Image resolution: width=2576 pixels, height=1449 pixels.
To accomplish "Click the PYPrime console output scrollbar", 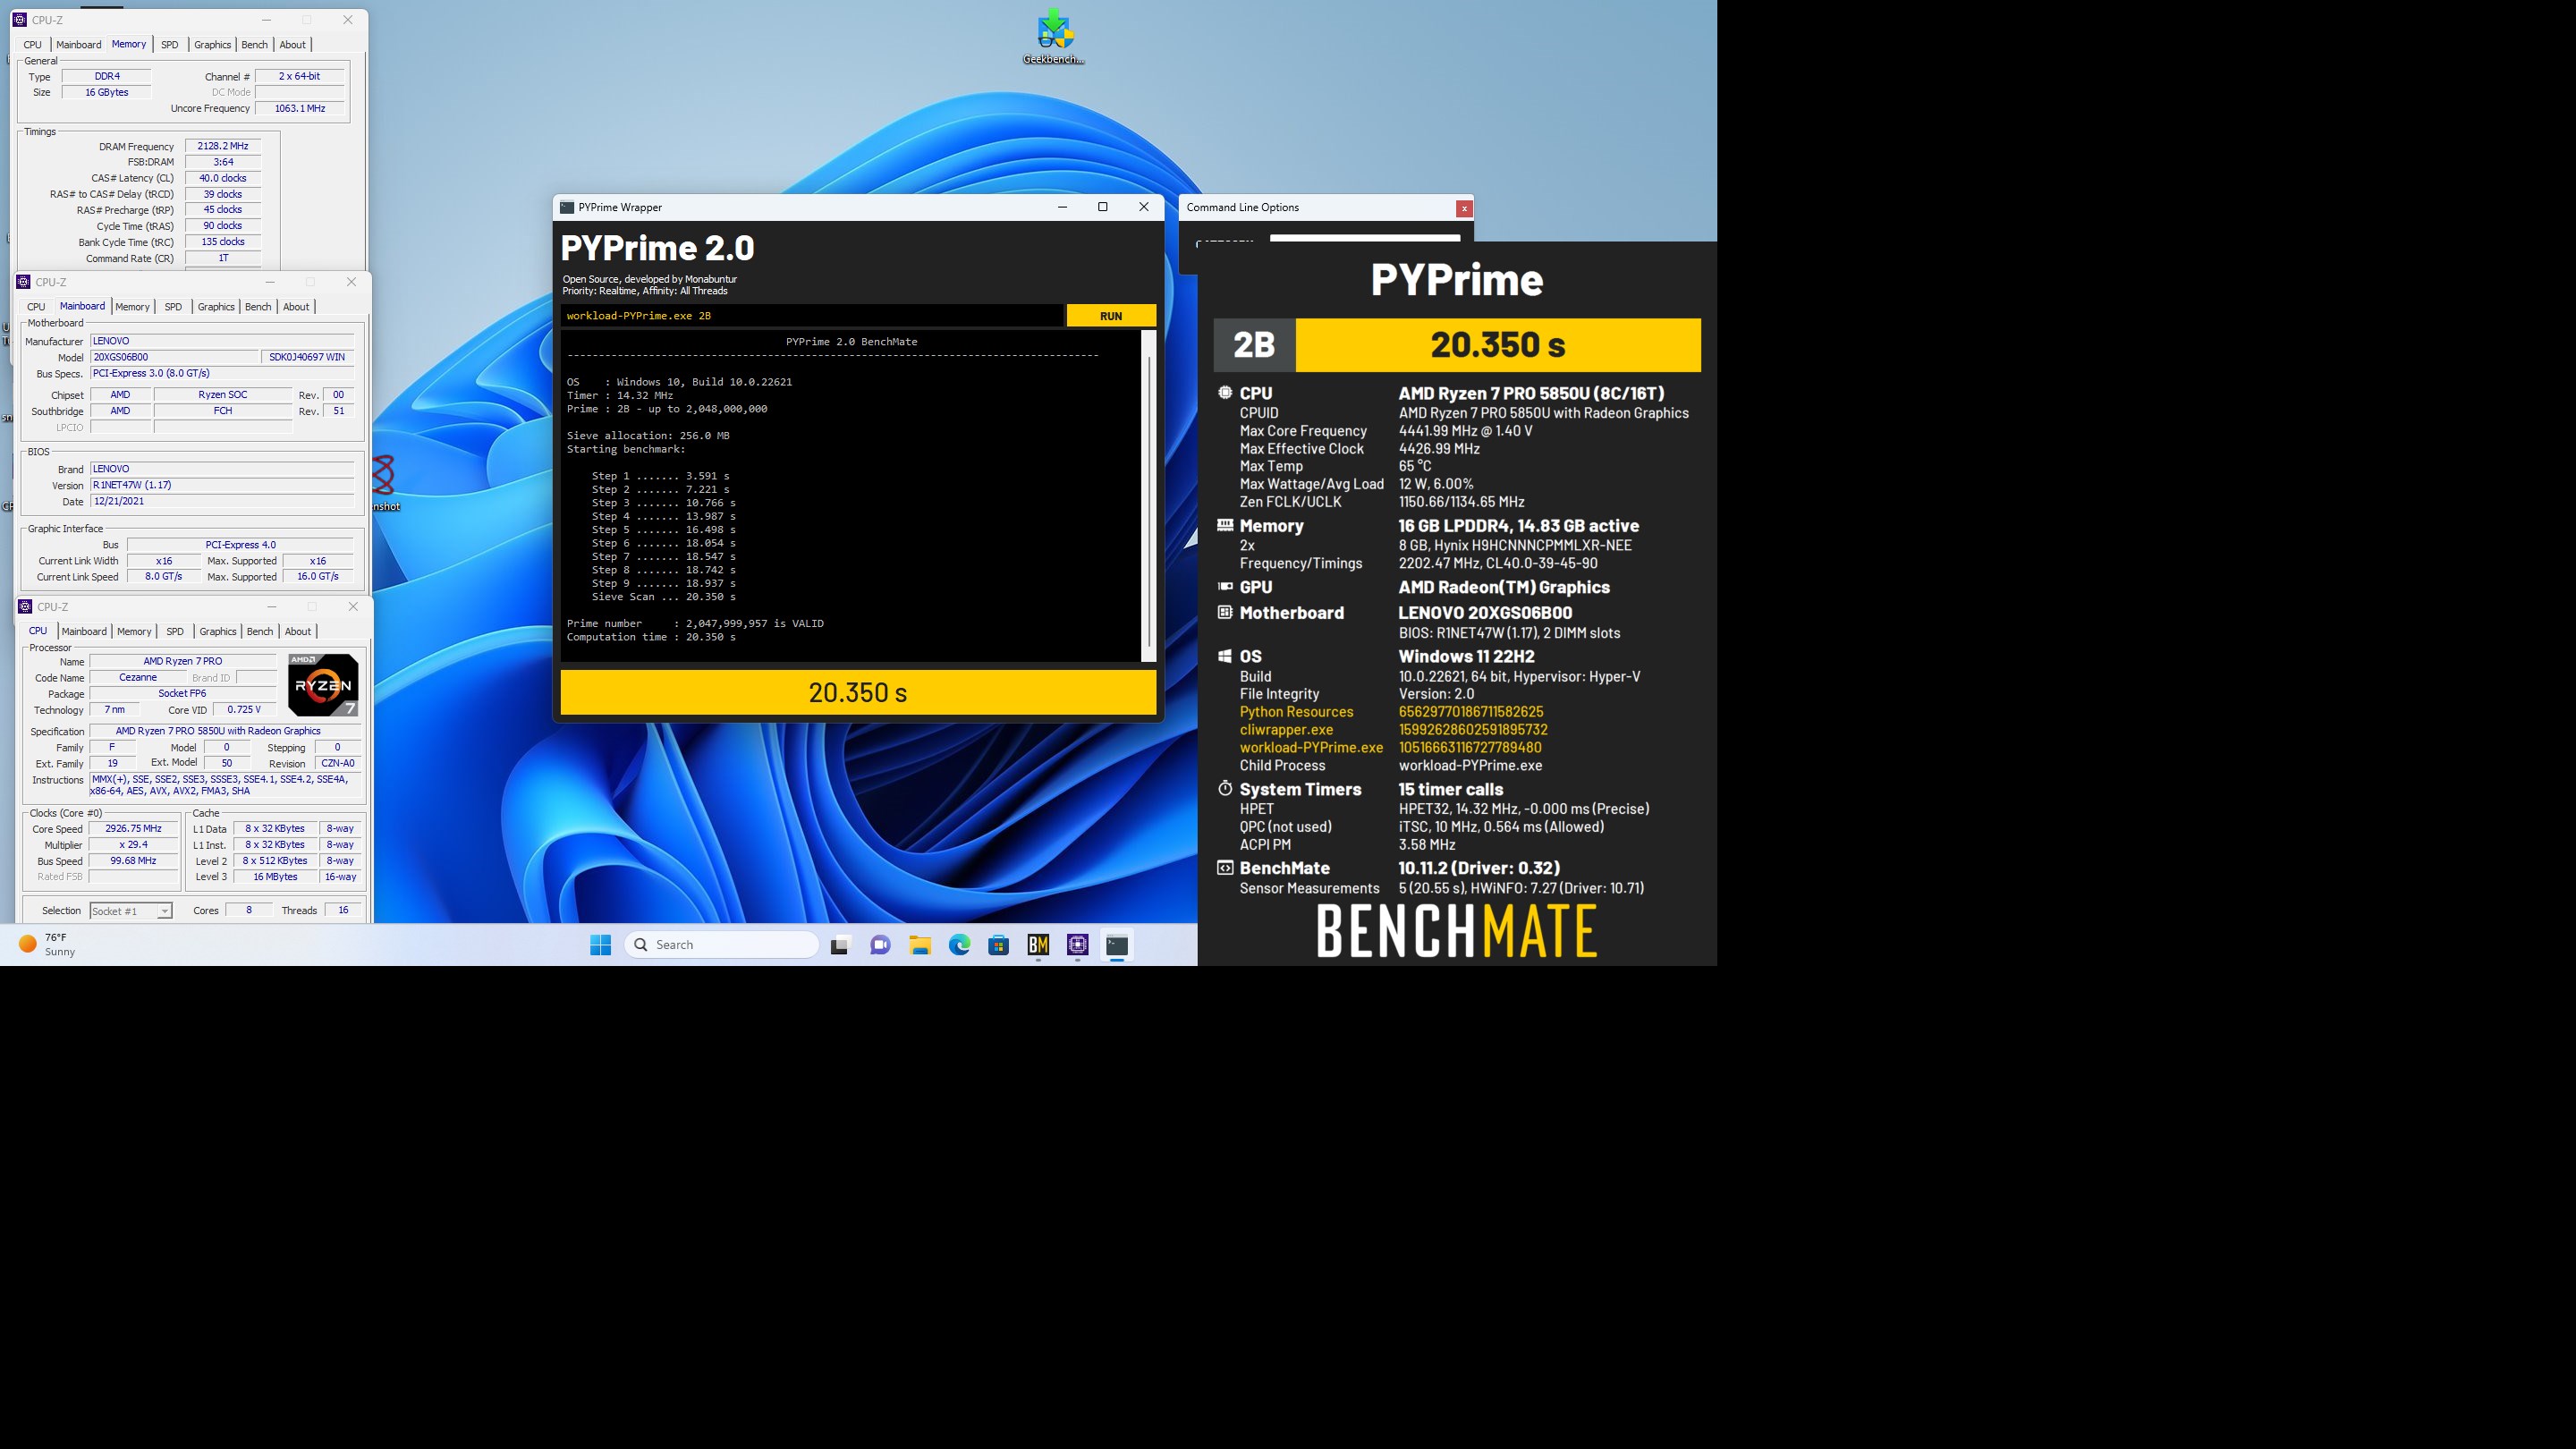I will point(1149,496).
